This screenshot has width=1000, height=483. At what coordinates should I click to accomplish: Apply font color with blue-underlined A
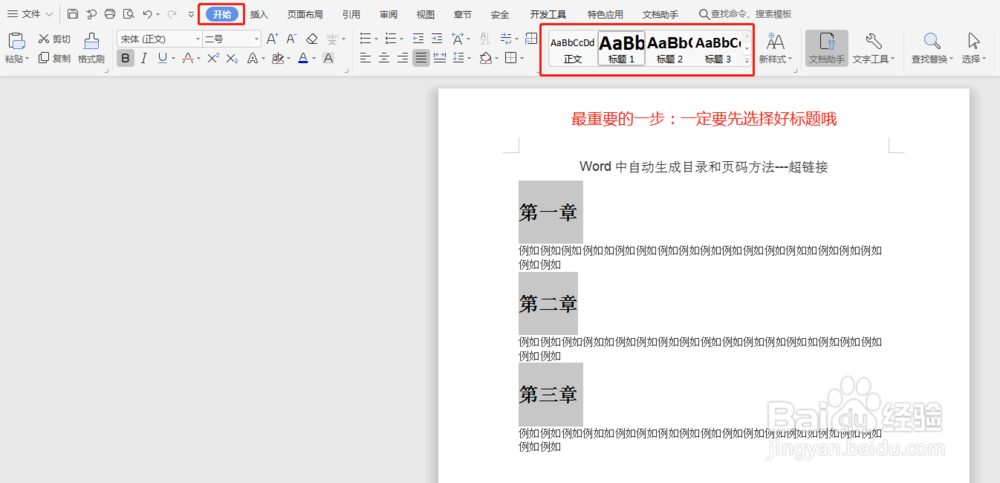pyautogui.click(x=303, y=58)
